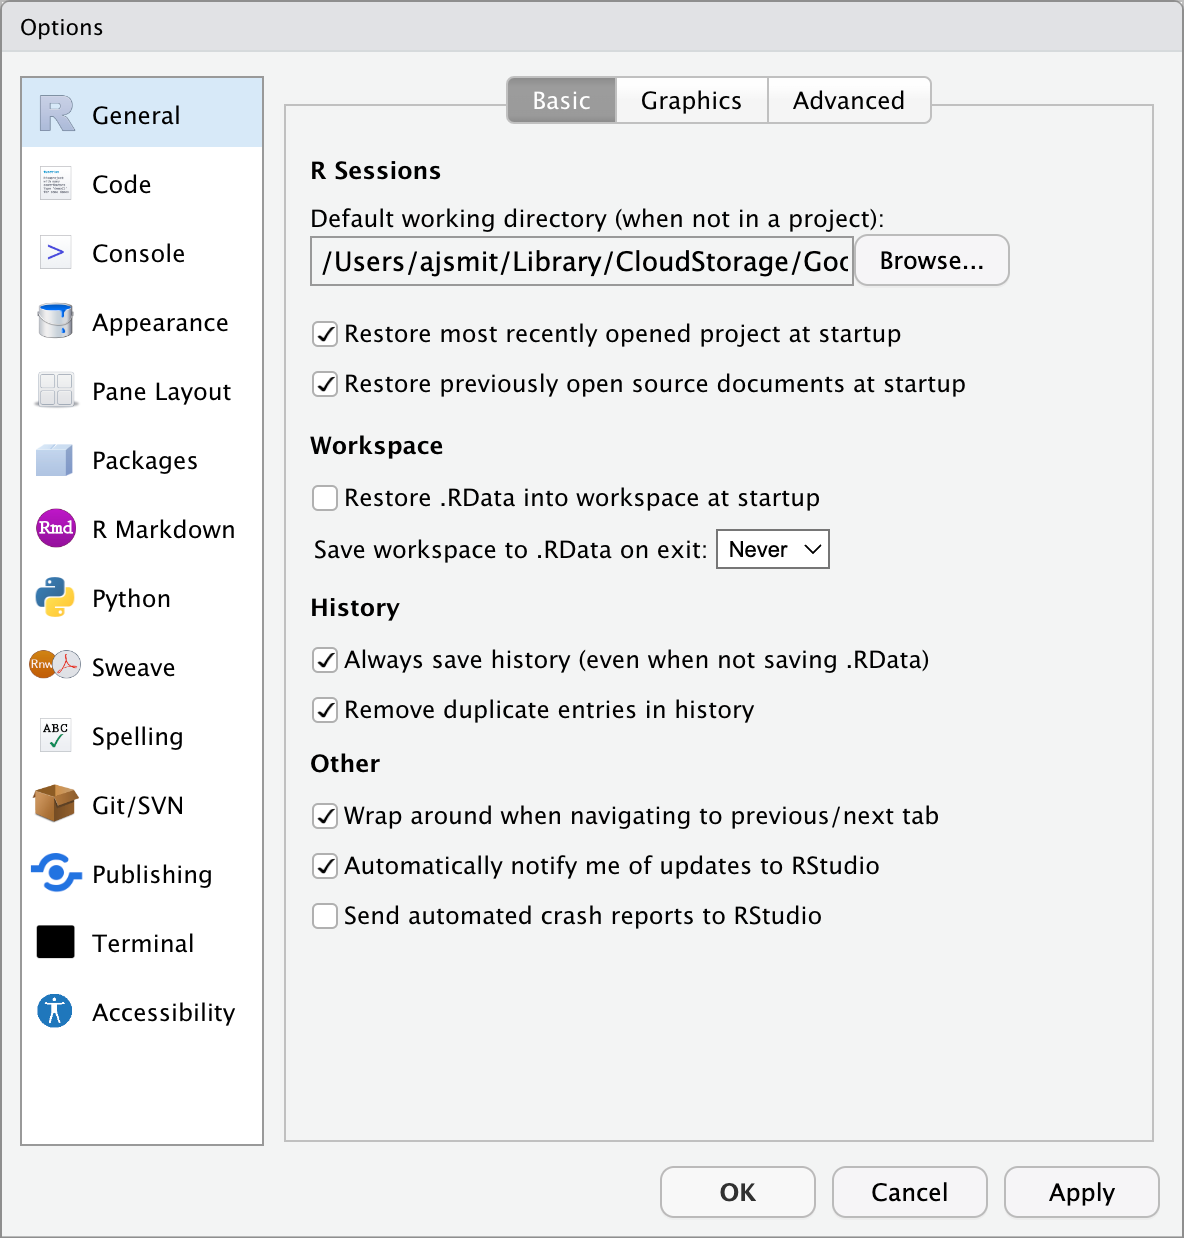Select the General R icon
The height and width of the screenshot is (1238, 1184).
57,114
